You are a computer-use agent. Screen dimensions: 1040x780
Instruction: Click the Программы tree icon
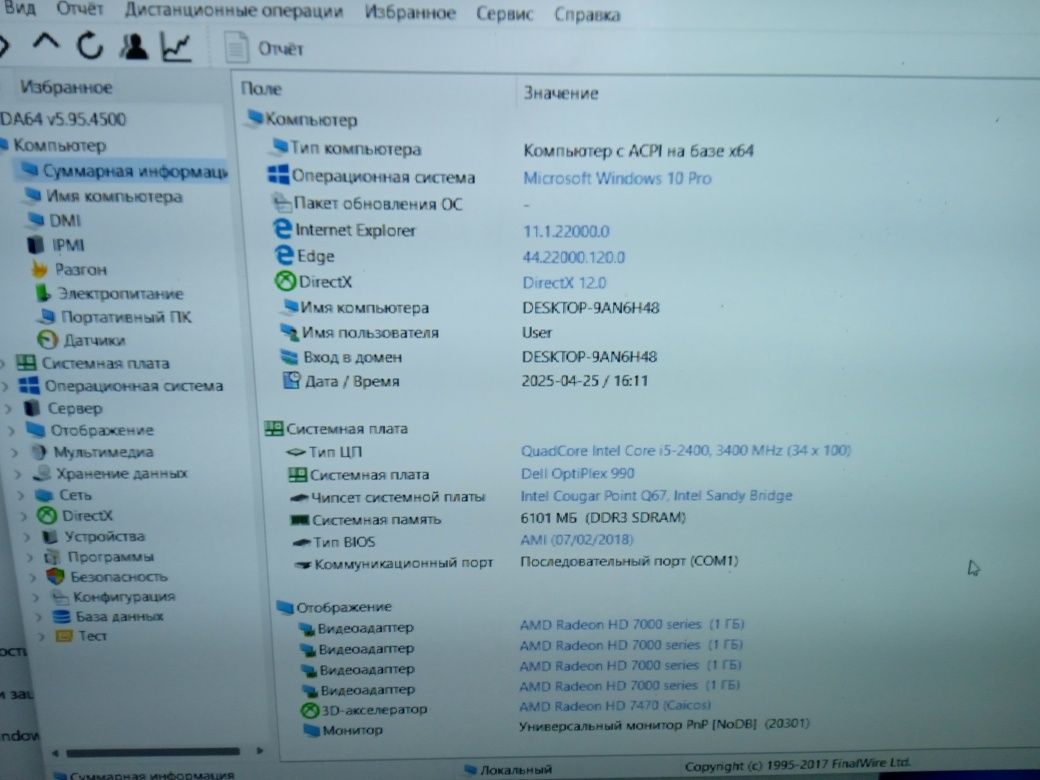coord(52,556)
